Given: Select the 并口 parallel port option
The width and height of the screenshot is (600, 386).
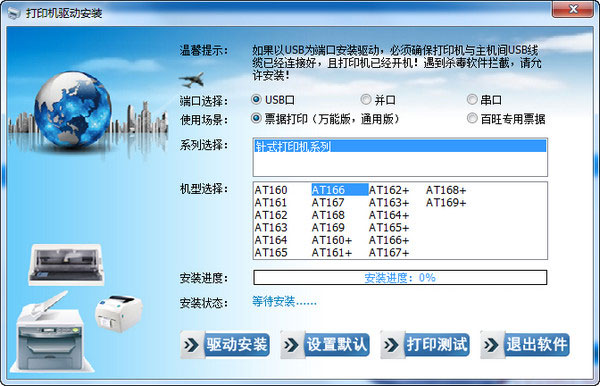Looking at the screenshot, I should (366, 100).
